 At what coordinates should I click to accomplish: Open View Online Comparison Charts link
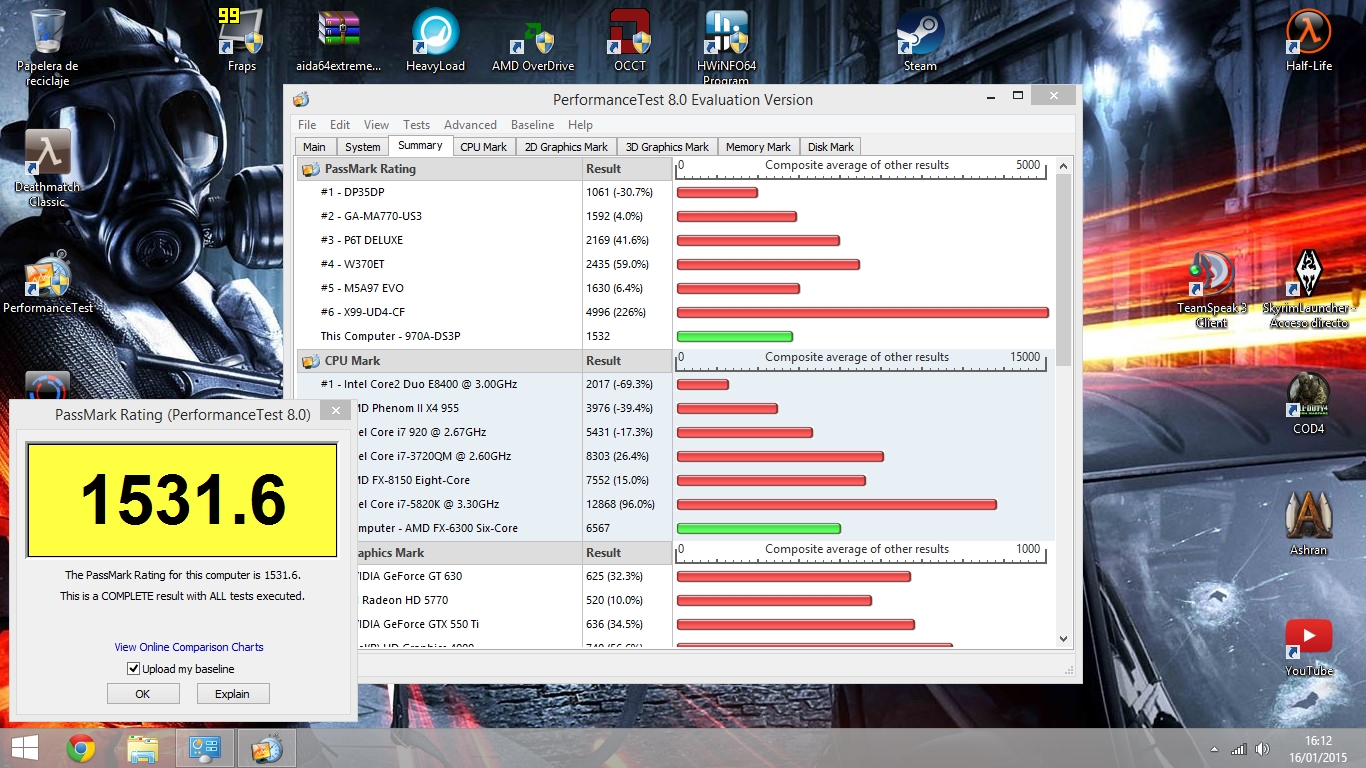tap(189, 647)
